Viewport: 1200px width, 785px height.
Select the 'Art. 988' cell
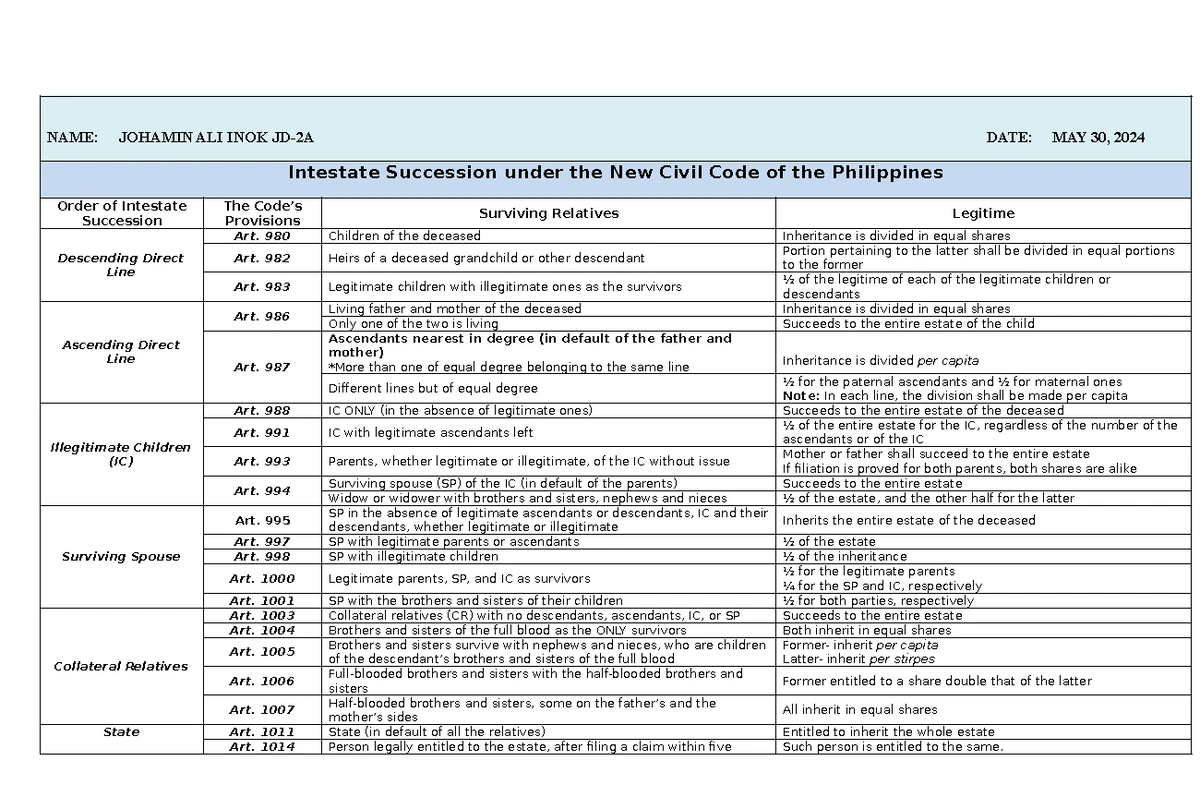(263, 410)
